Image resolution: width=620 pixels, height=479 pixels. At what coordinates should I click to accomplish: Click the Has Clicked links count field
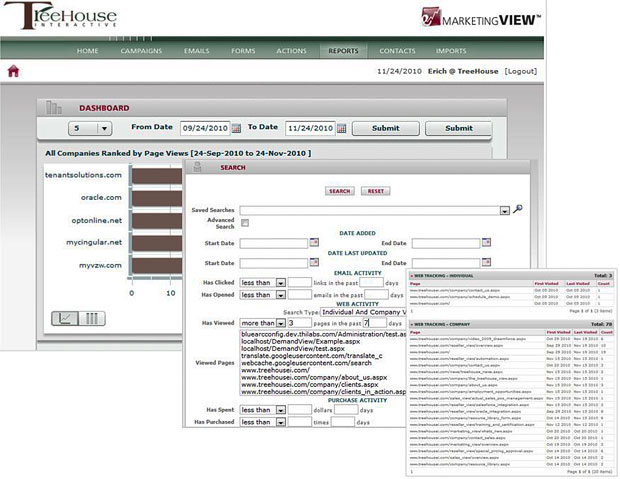[299, 283]
